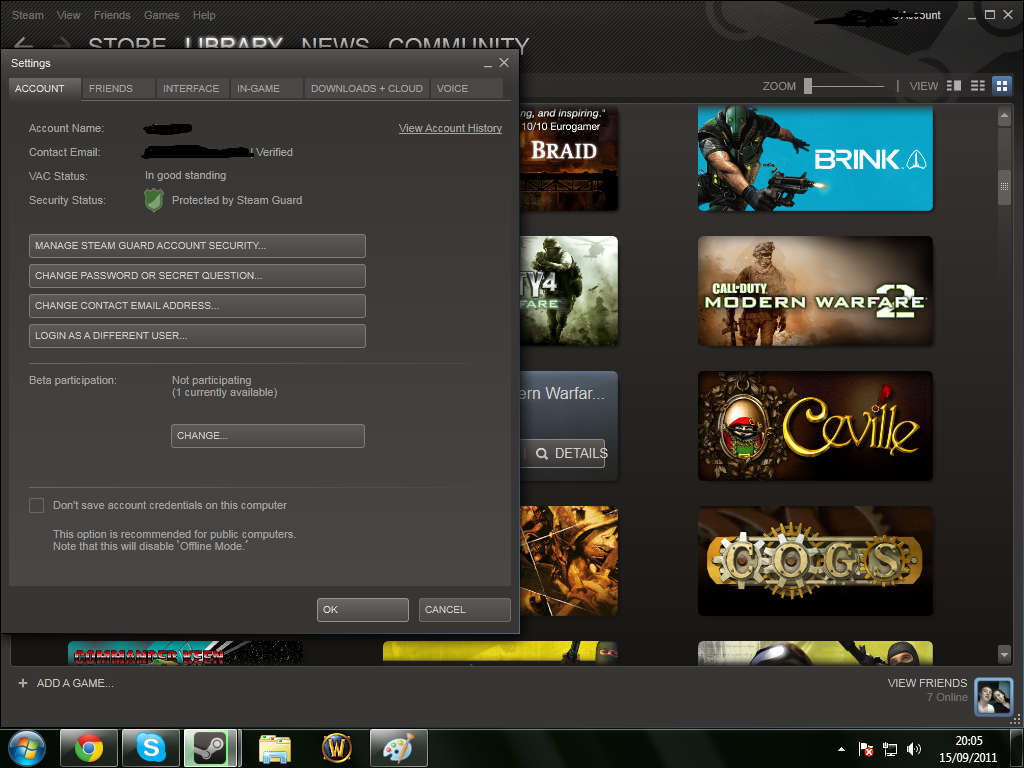Switch to the Interface settings tab
Image resolution: width=1024 pixels, height=768 pixels.
coord(192,88)
